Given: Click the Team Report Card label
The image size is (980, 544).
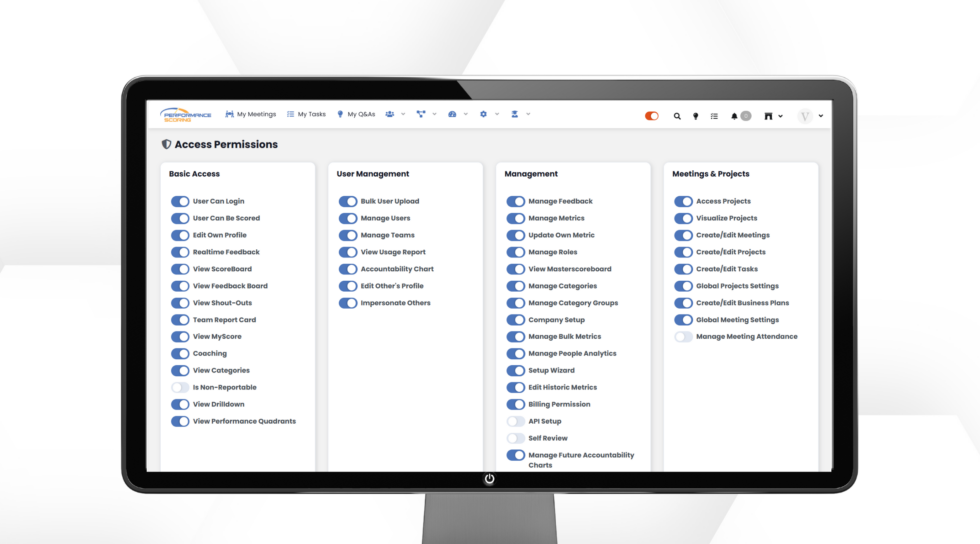Looking at the screenshot, I should point(224,320).
